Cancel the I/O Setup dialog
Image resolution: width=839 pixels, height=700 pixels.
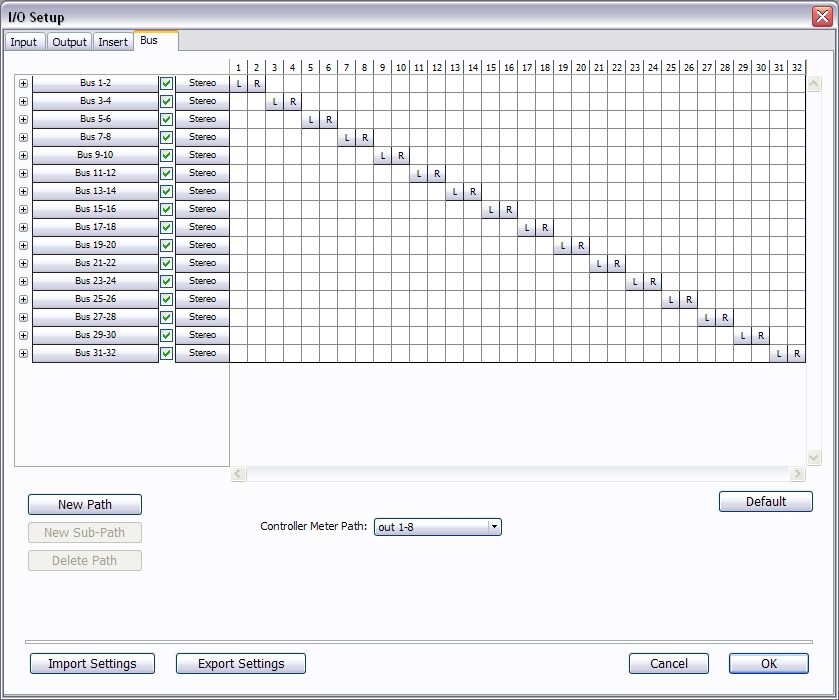coord(668,664)
